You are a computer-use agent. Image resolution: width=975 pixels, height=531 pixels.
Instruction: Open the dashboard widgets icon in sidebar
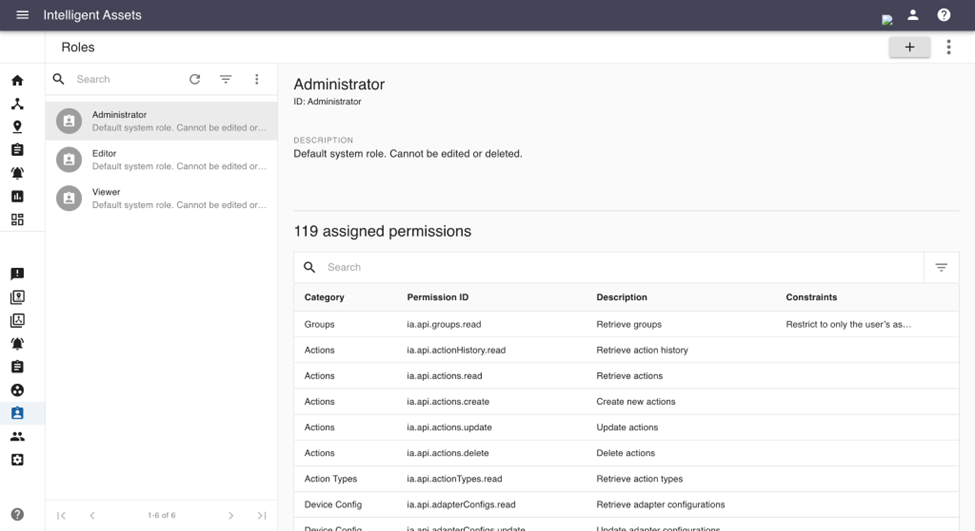coord(17,220)
